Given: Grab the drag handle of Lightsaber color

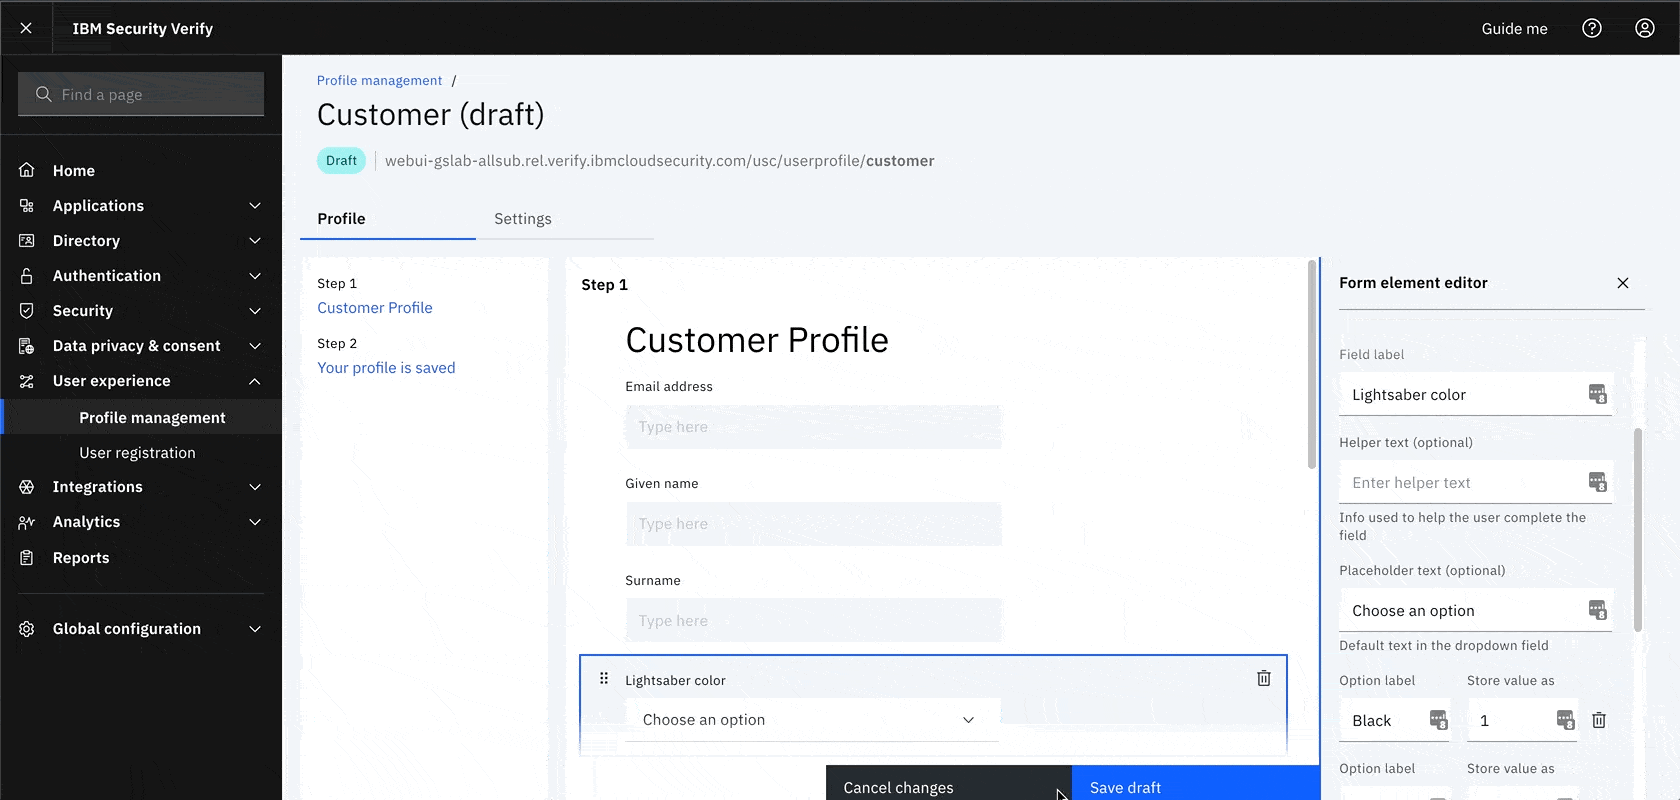Looking at the screenshot, I should [604, 678].
